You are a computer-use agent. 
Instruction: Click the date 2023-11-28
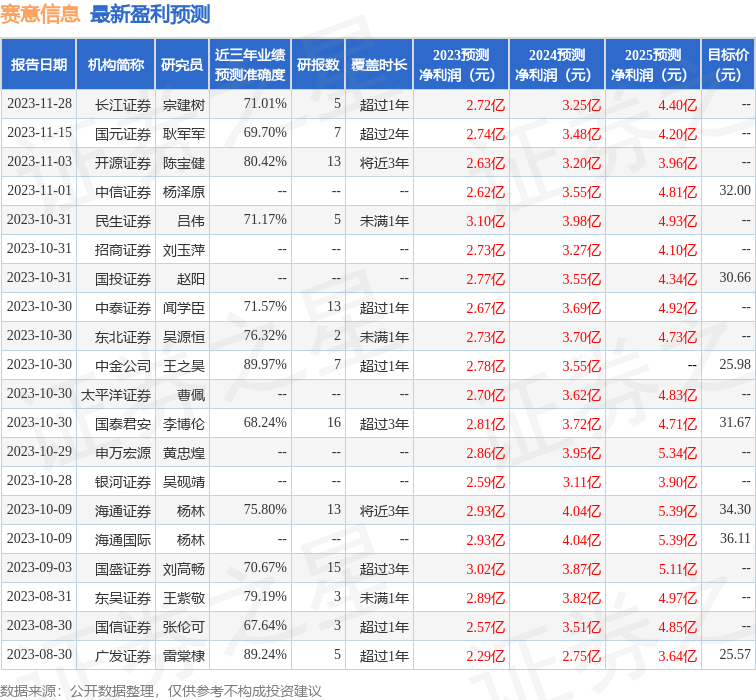coord(39,104)
